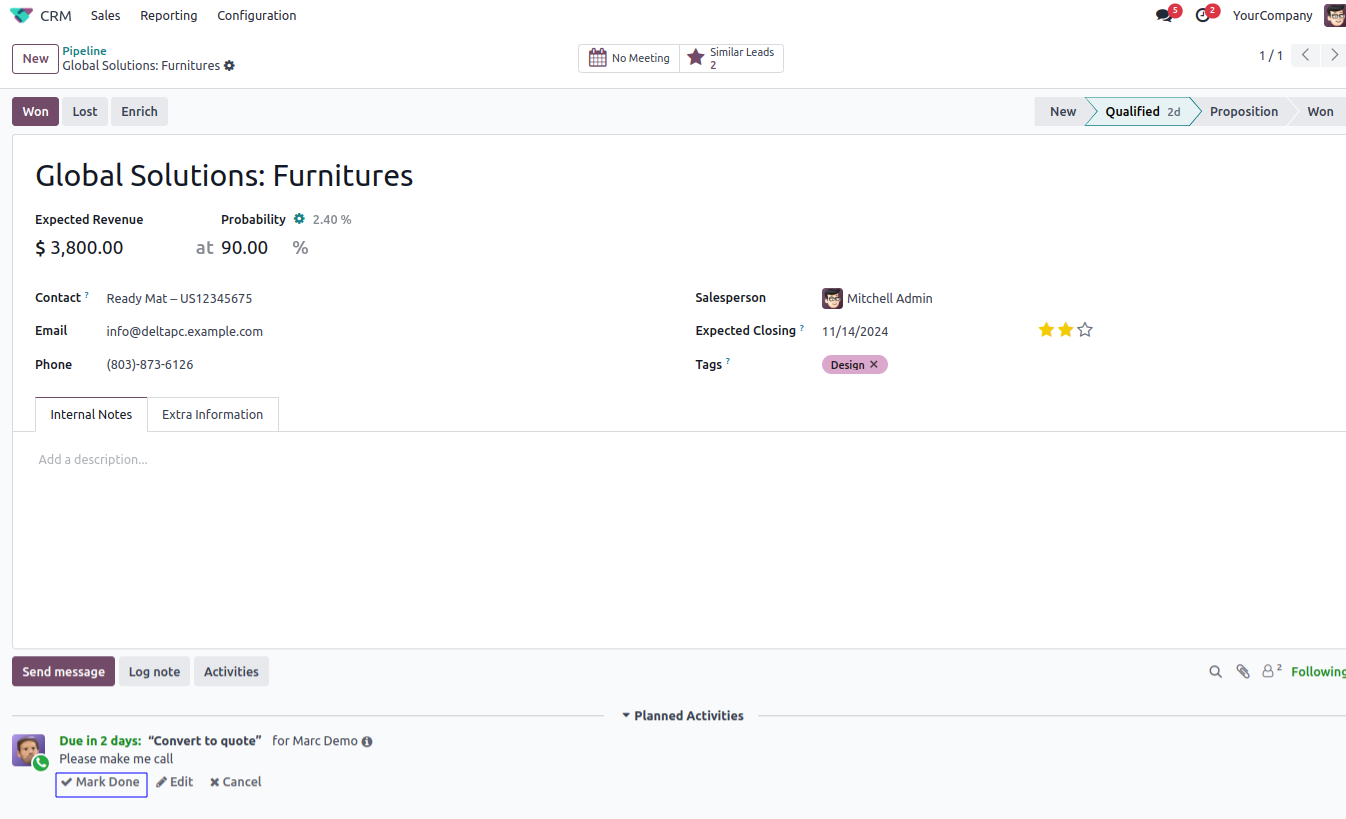1346x819 pixels.
Task: Open the activities clock icon
Action: [1203, 16]
